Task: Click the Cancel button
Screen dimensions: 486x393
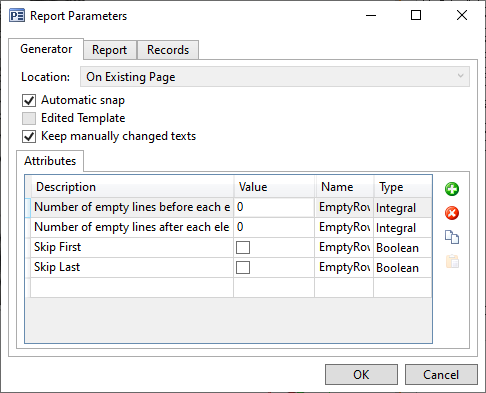Action: tap(441, 374)
